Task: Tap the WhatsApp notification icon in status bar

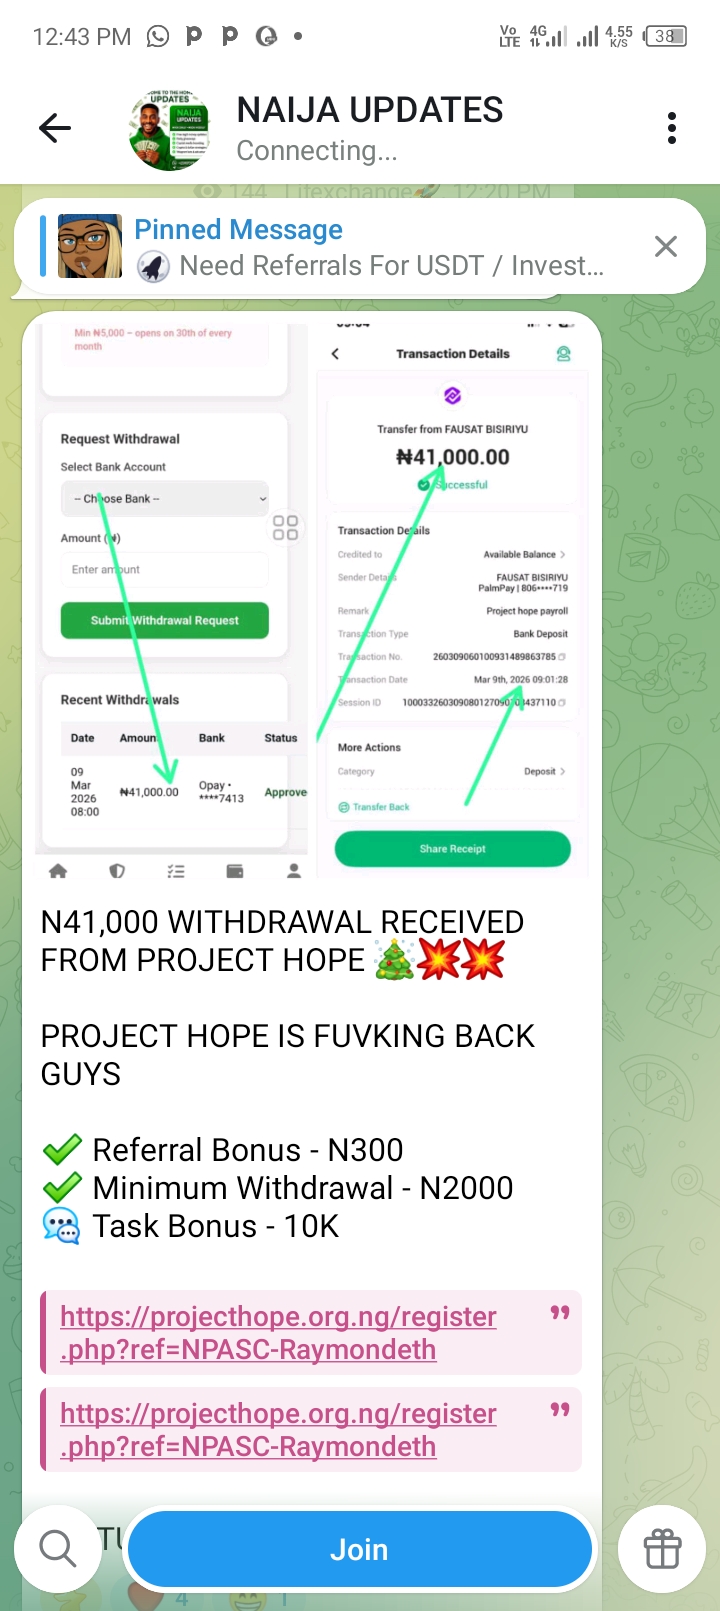Action: pos(158,37)
